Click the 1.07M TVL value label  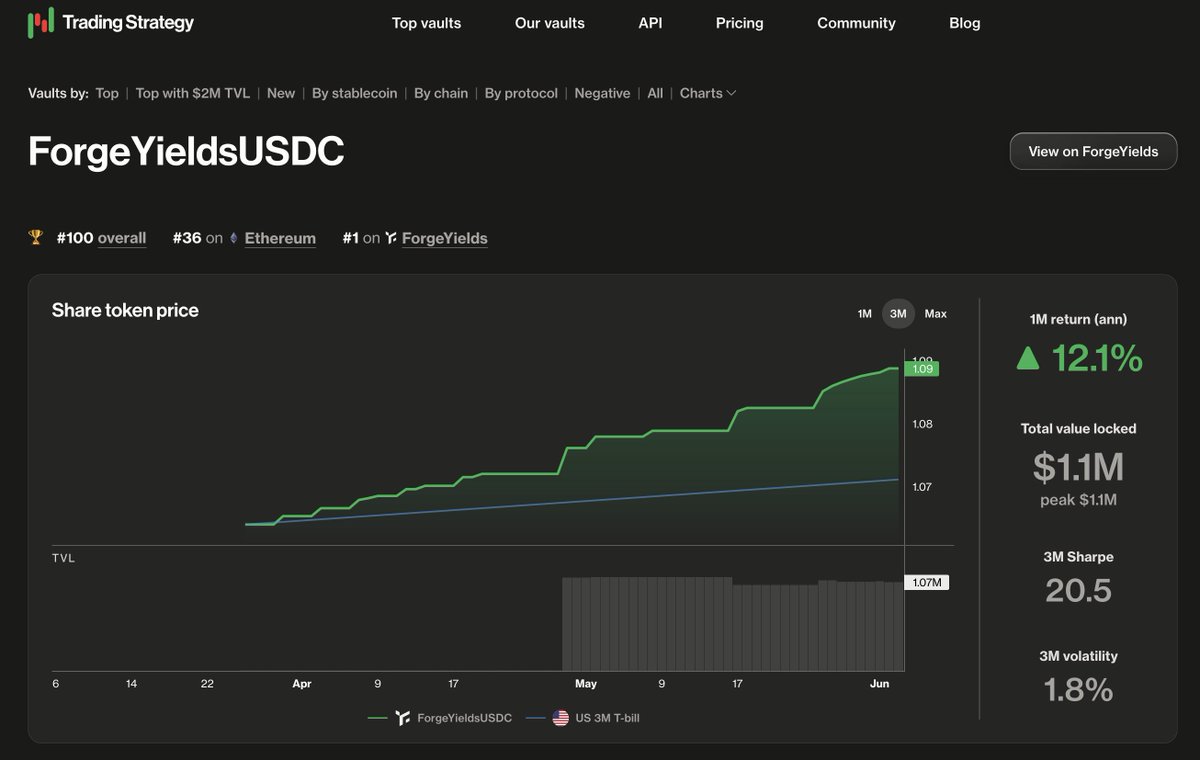tap(926, 582)
